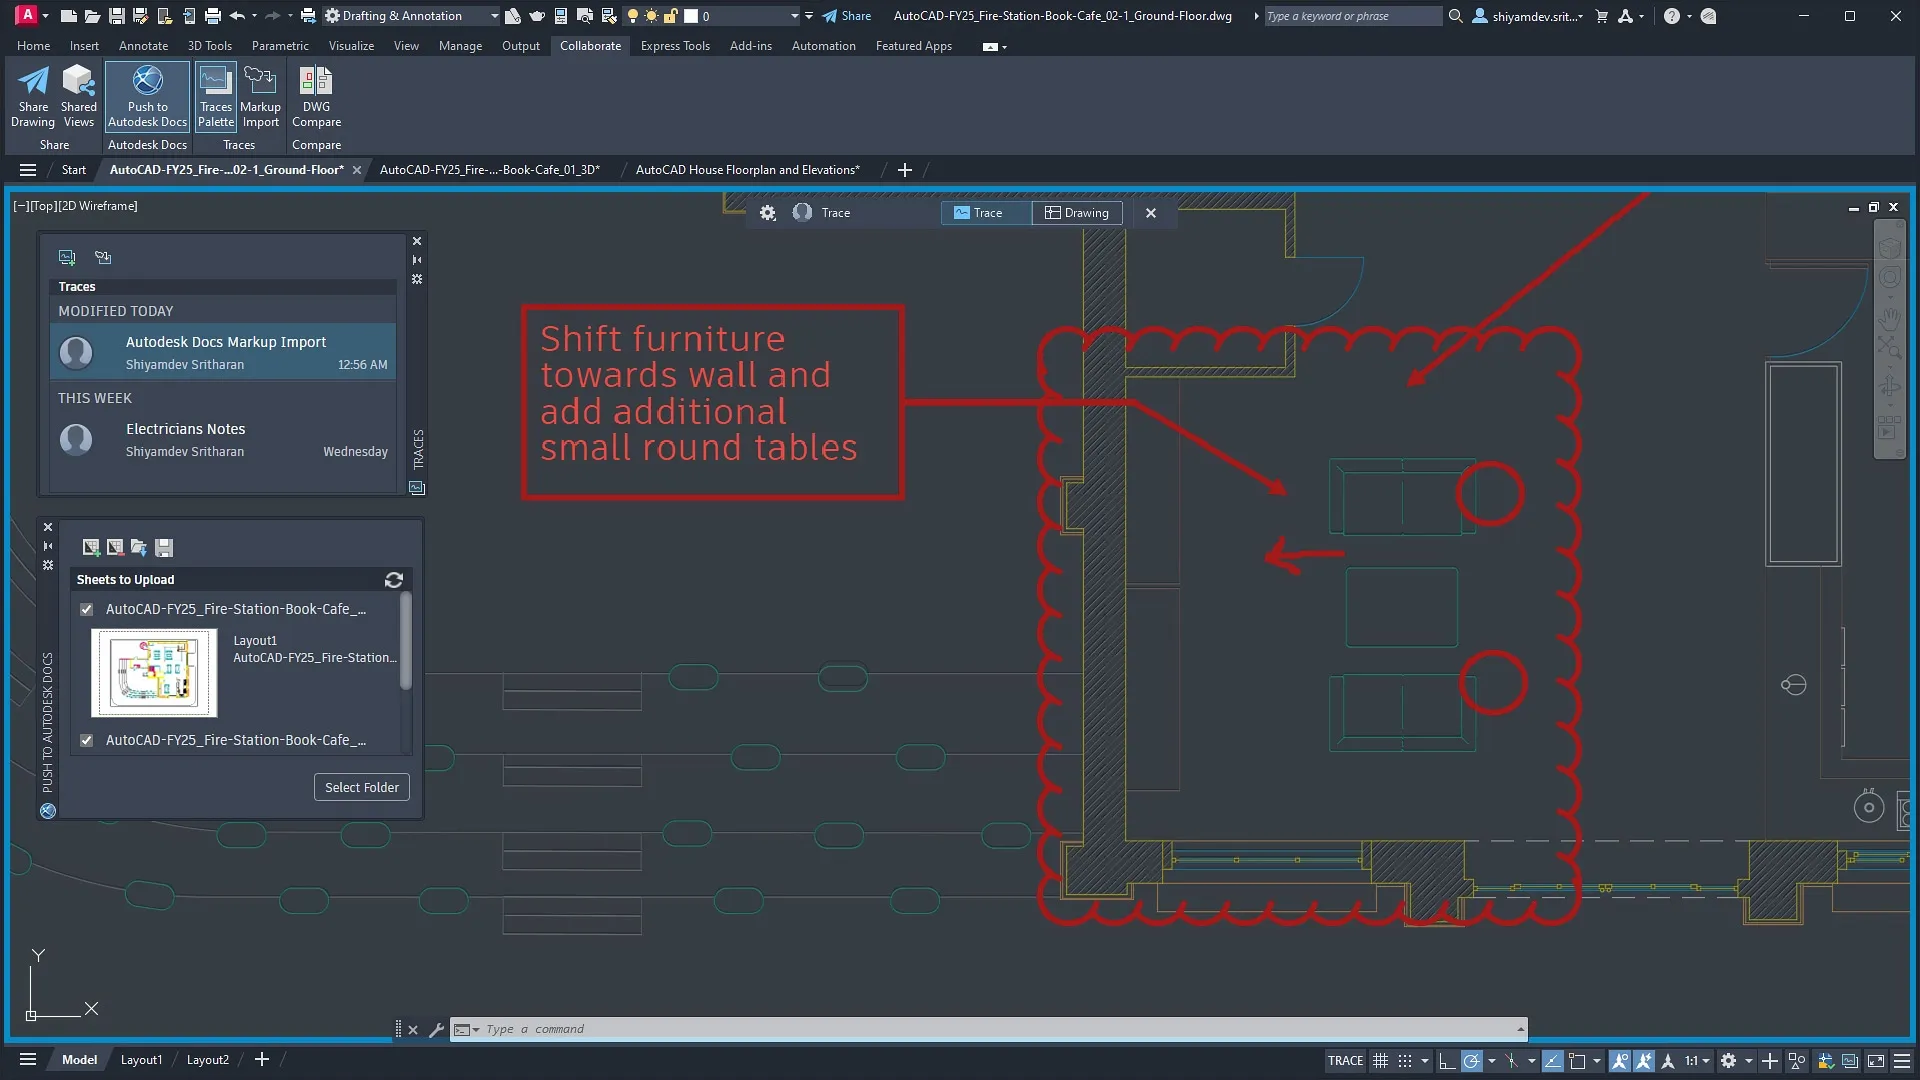This screenshot has height=1080, width=1920.
Task: Click the current color swatch in the top toolbar
Action: click(x=690, y=16)
